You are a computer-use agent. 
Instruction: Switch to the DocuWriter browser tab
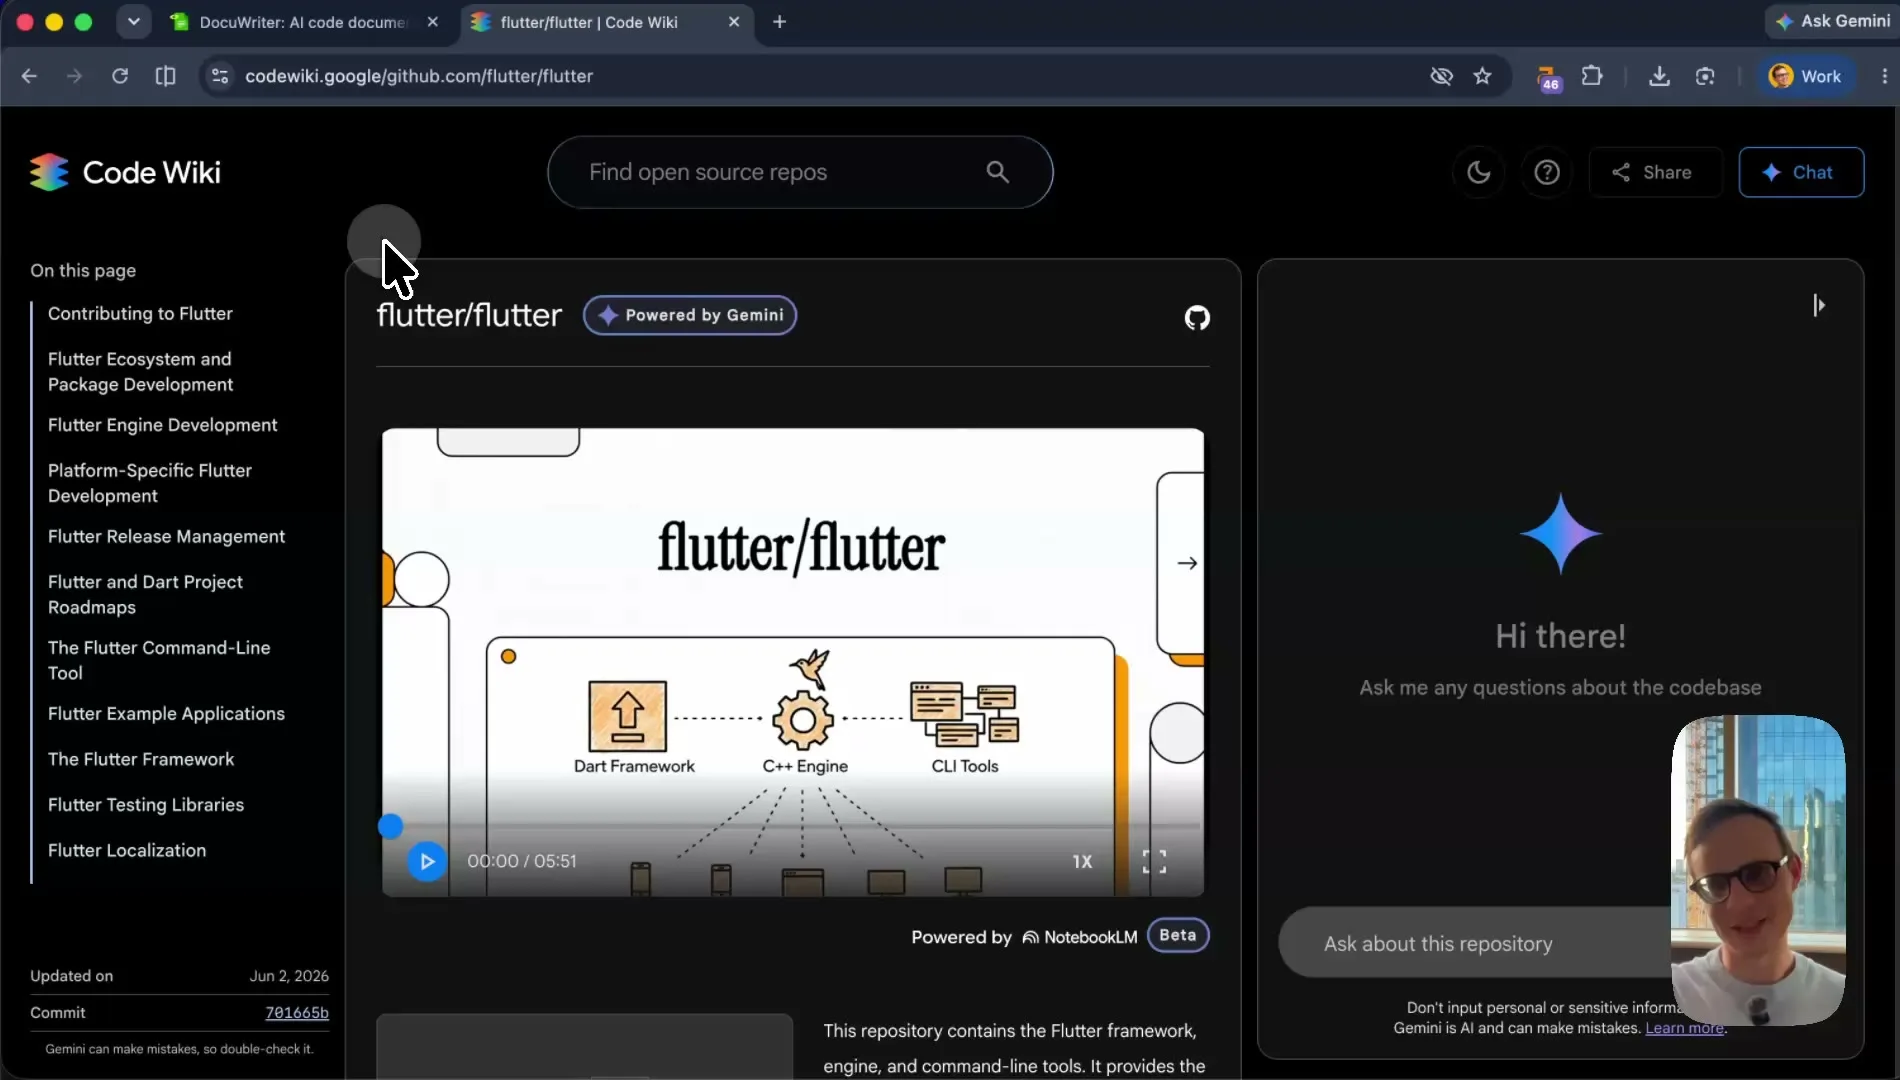[x=302, y=22]
